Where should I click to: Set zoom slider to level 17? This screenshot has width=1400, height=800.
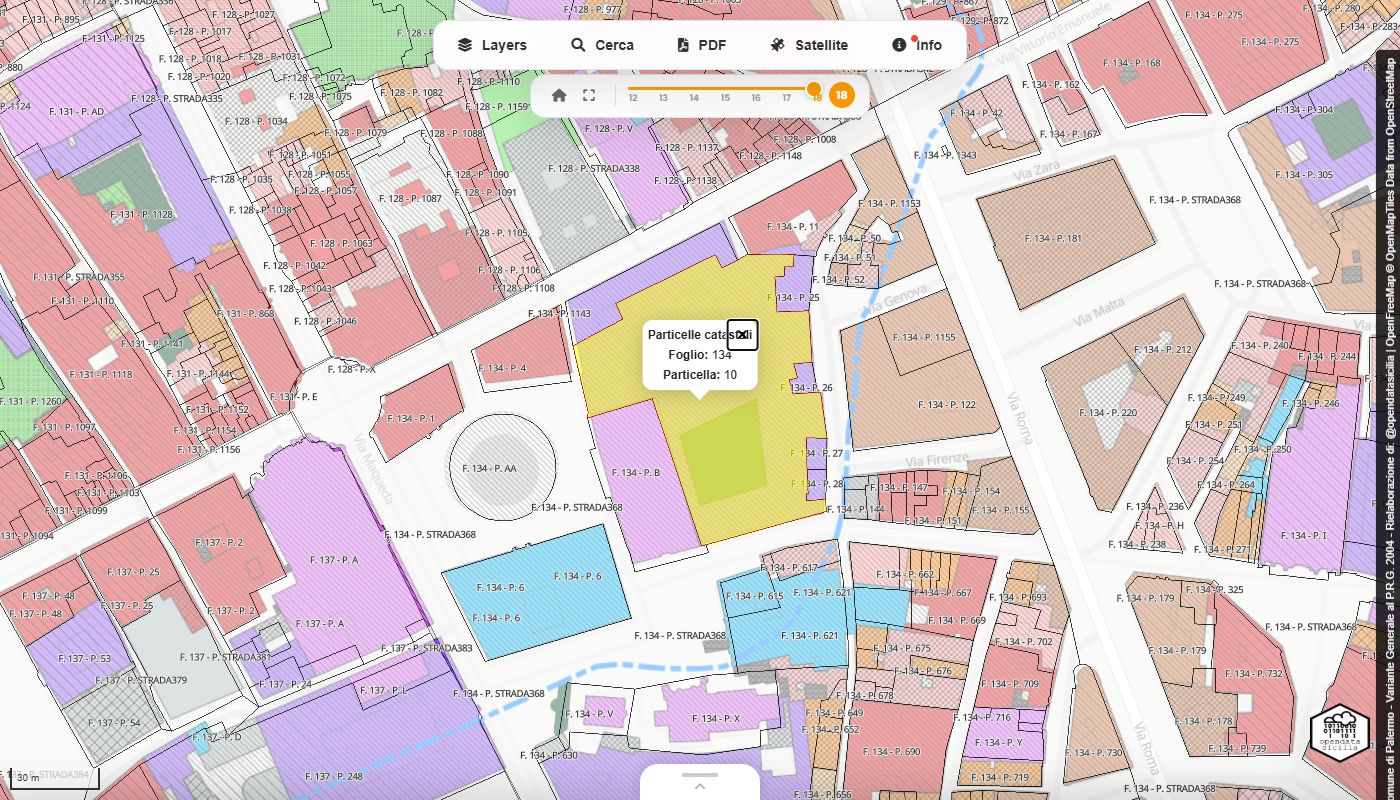tap(787, 98)
